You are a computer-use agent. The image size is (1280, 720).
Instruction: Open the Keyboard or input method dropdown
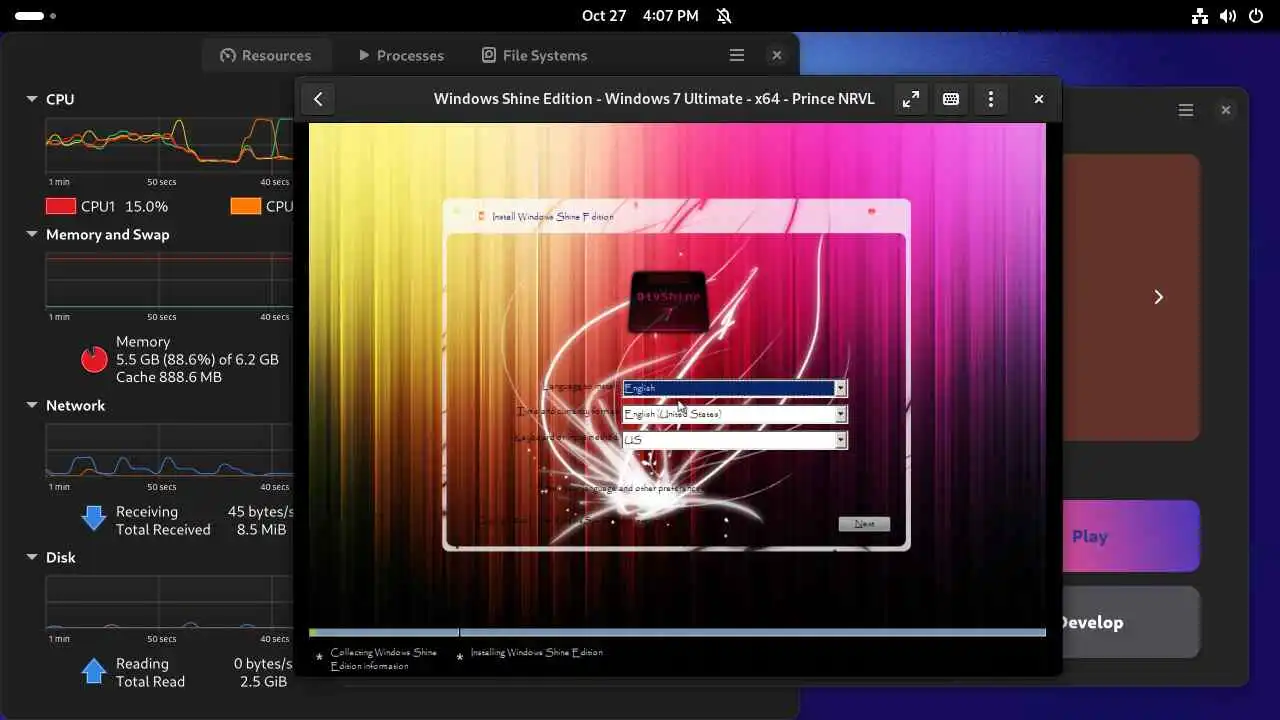click(x=735, y=440)
